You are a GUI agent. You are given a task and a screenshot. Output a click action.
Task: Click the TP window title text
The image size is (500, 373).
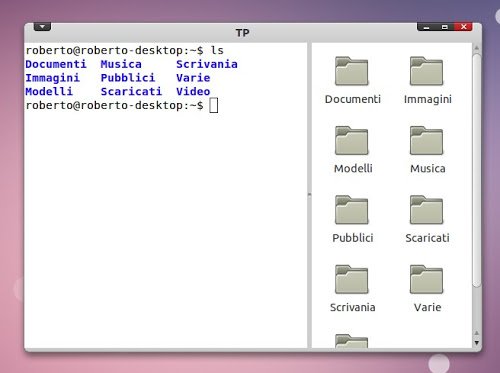tap(242, 33)
